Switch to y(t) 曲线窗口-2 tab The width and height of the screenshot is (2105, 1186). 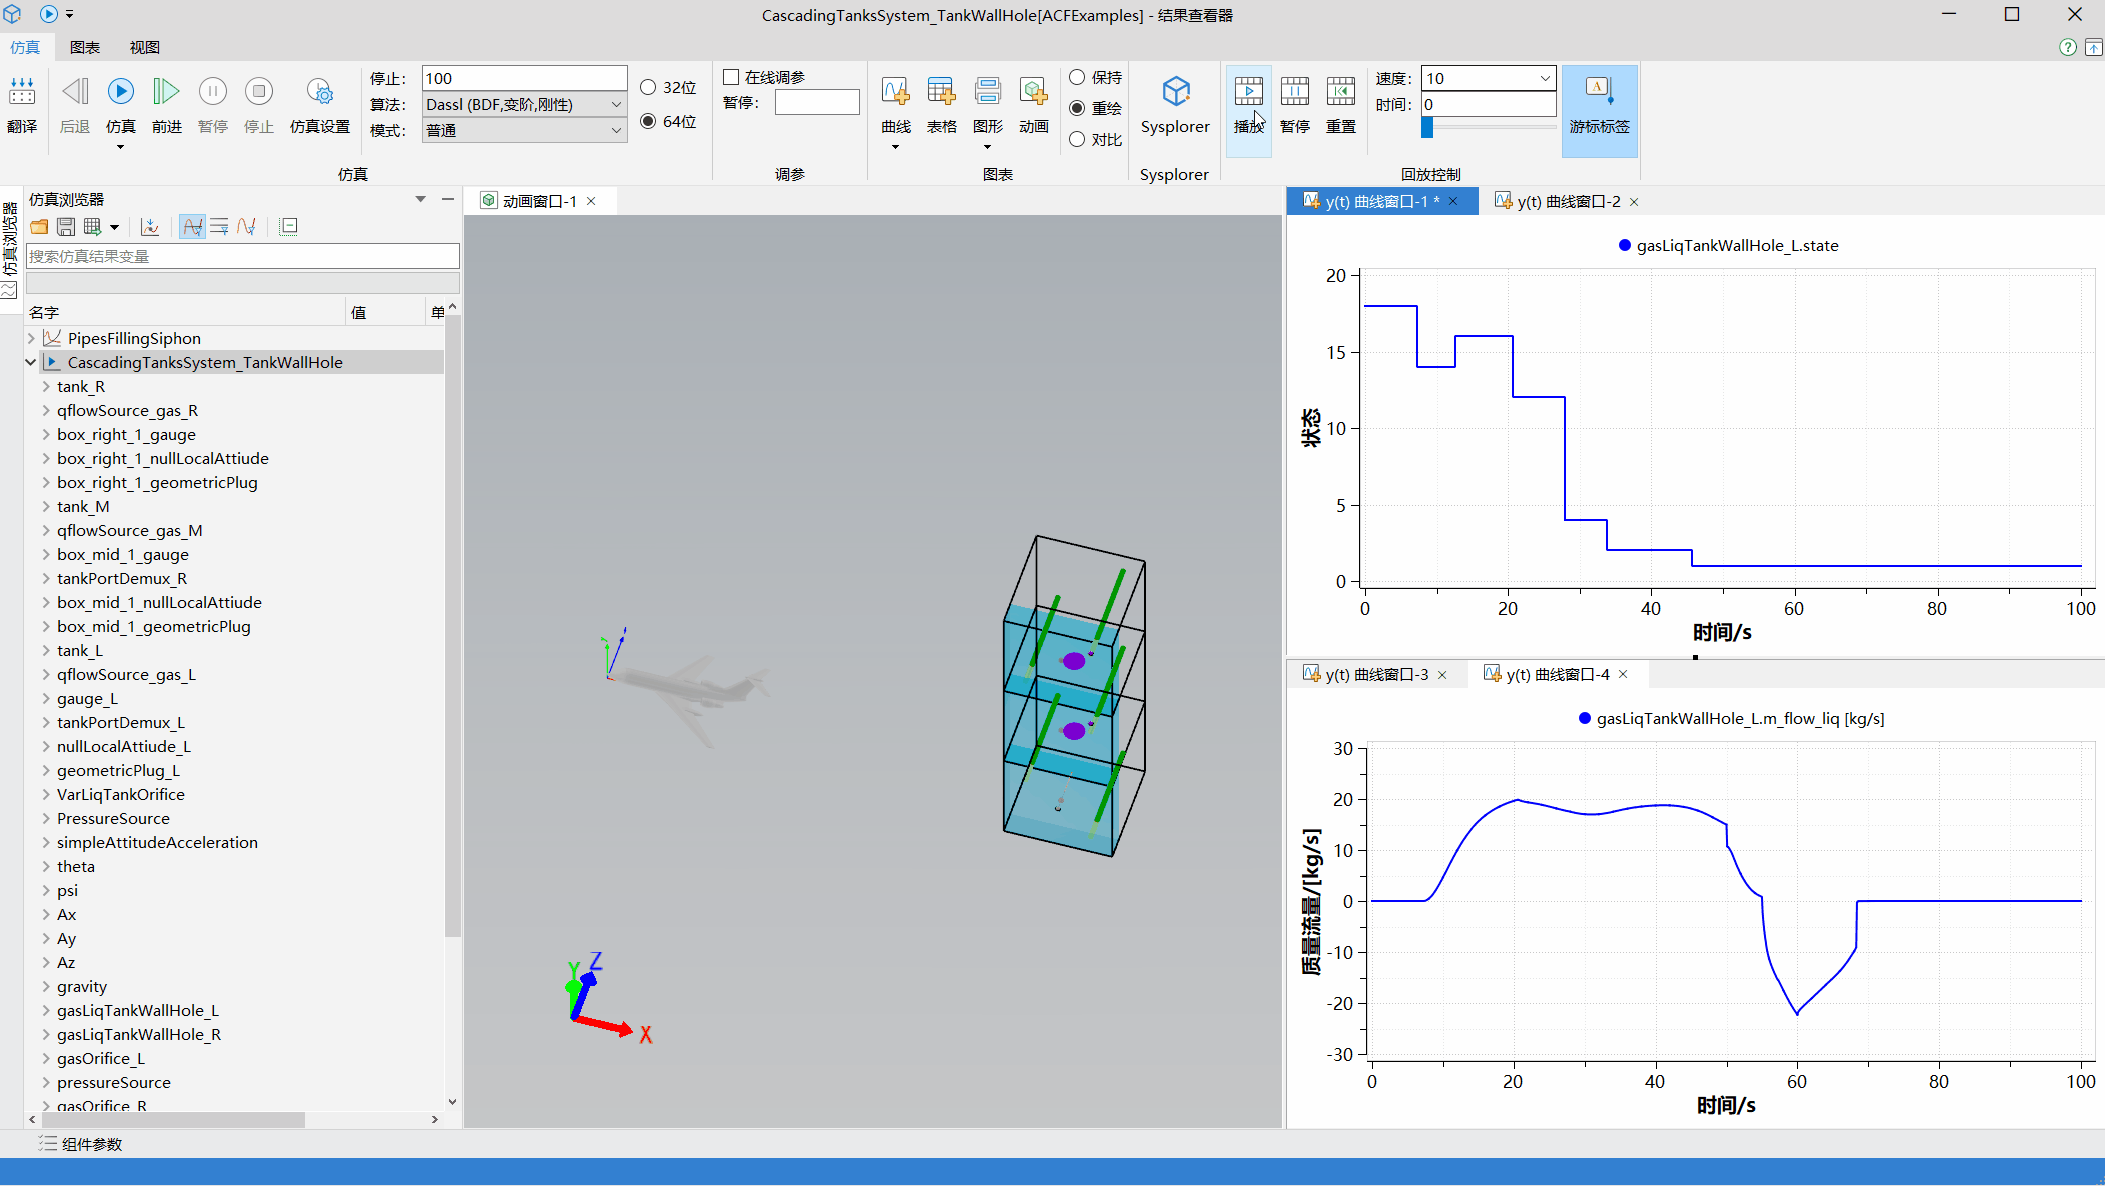coord(1566,201)
